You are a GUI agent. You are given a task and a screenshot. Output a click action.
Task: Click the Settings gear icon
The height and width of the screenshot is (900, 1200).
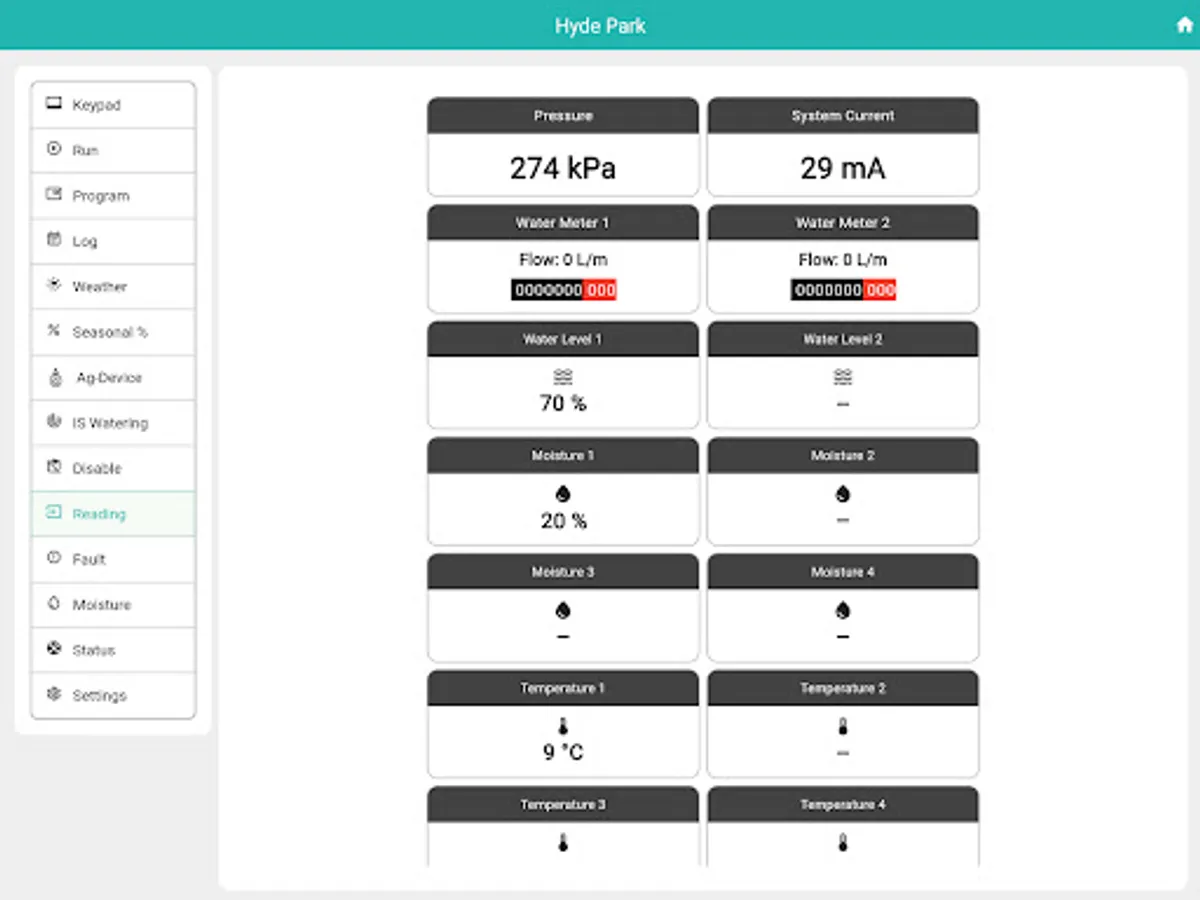(55, 695)
